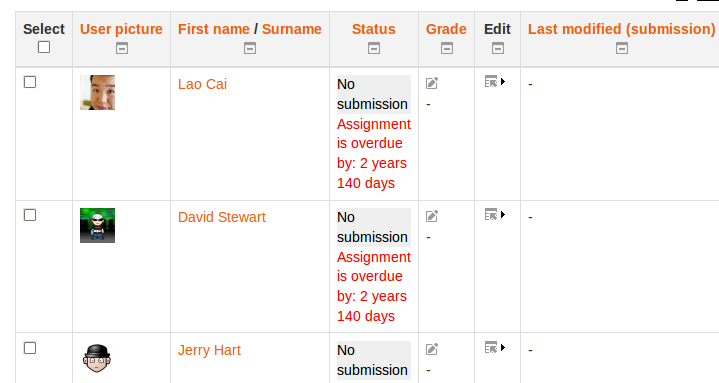The image size is (719, 383).
Task: Open grade editor for David Stewart
Action: point(432,216)
